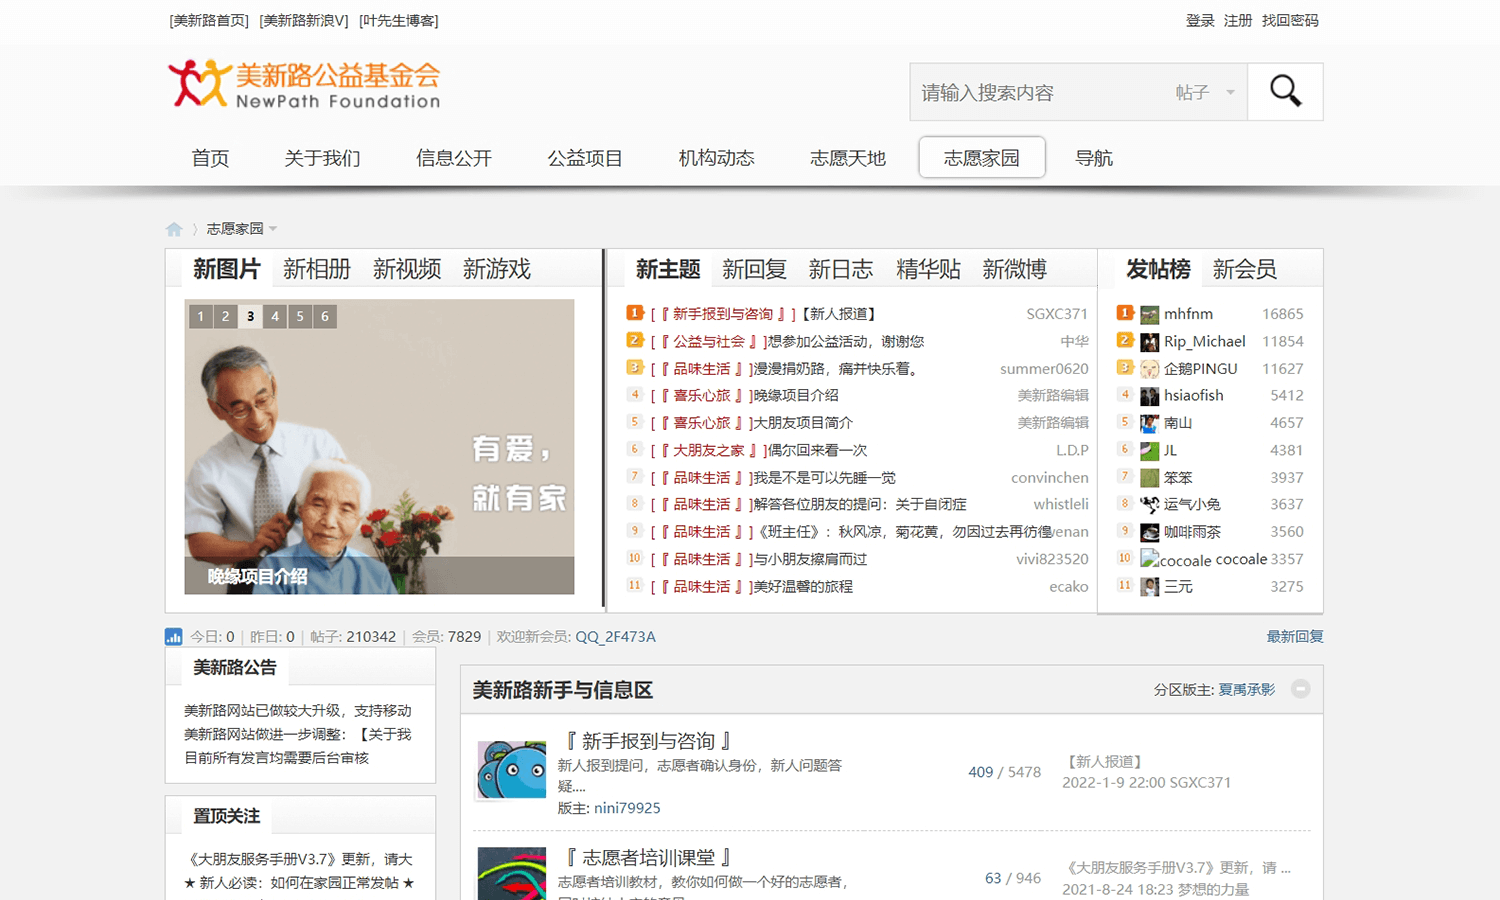
Task: Click the magnifier search button
Action: 1285,92
